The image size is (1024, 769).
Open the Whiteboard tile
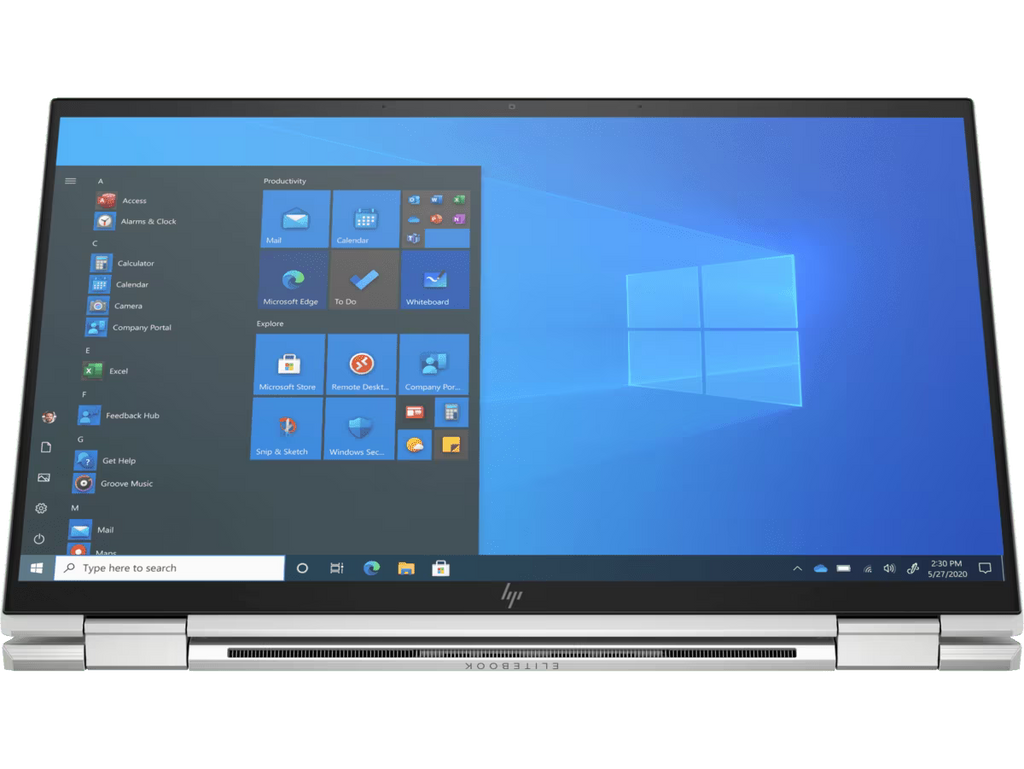[435, 279]
